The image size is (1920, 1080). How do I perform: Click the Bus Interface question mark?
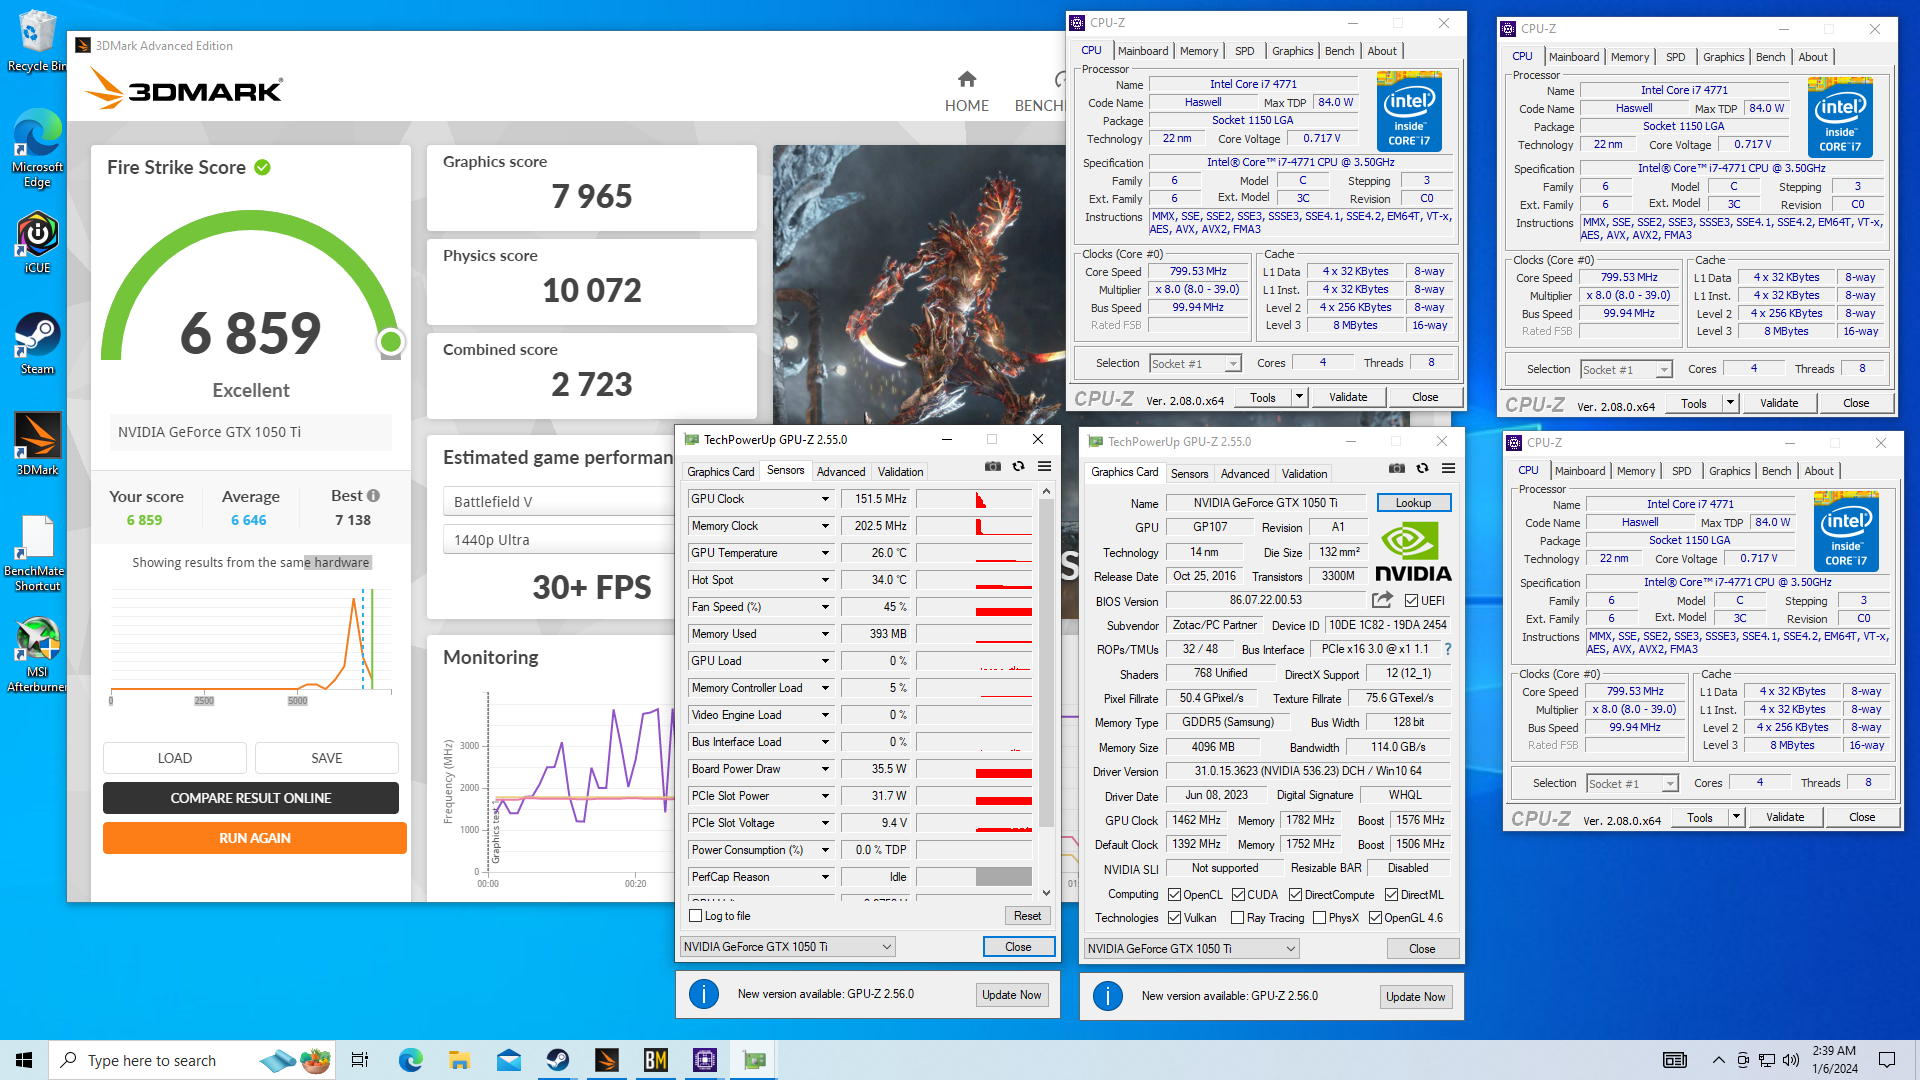click(x=1447, y=649)
